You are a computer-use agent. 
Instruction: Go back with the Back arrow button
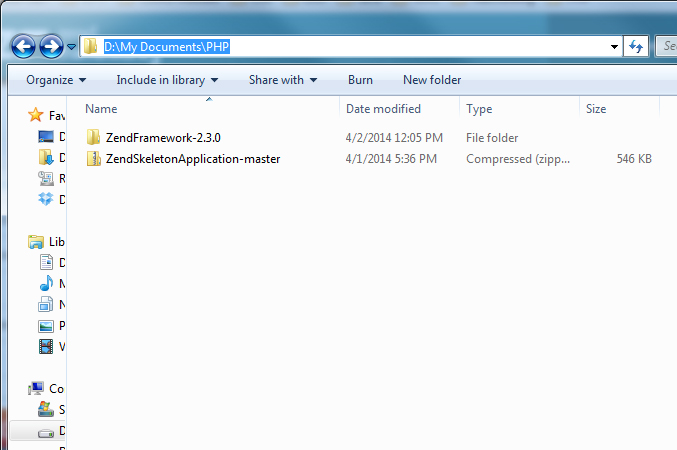tap(23, 46)
